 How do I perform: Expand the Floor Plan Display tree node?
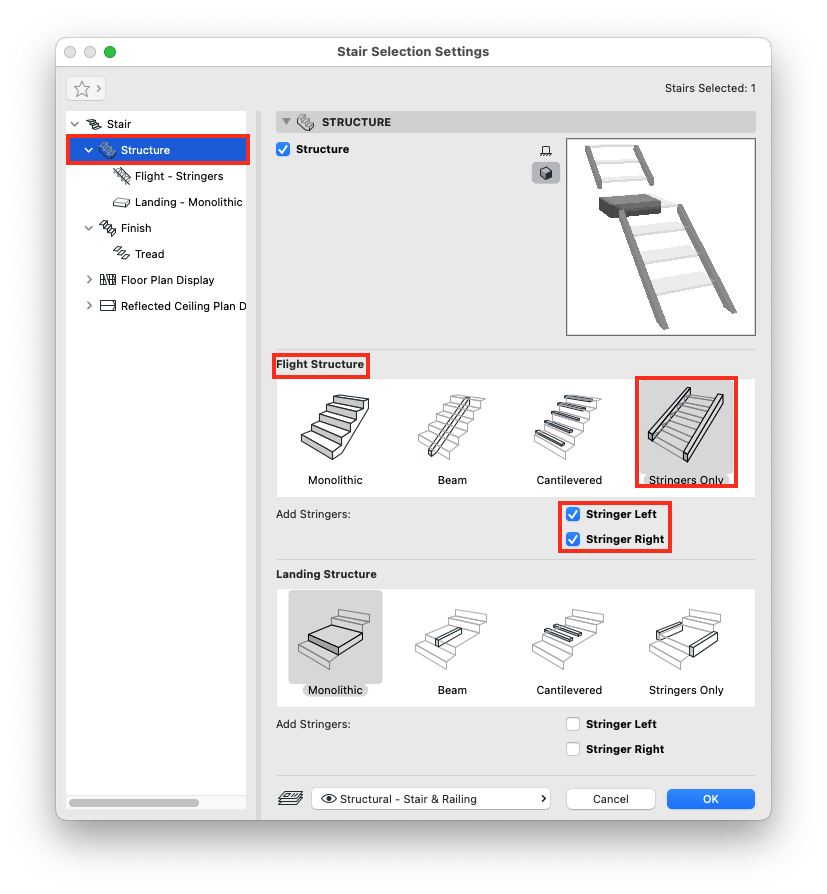tap(89, 280)
